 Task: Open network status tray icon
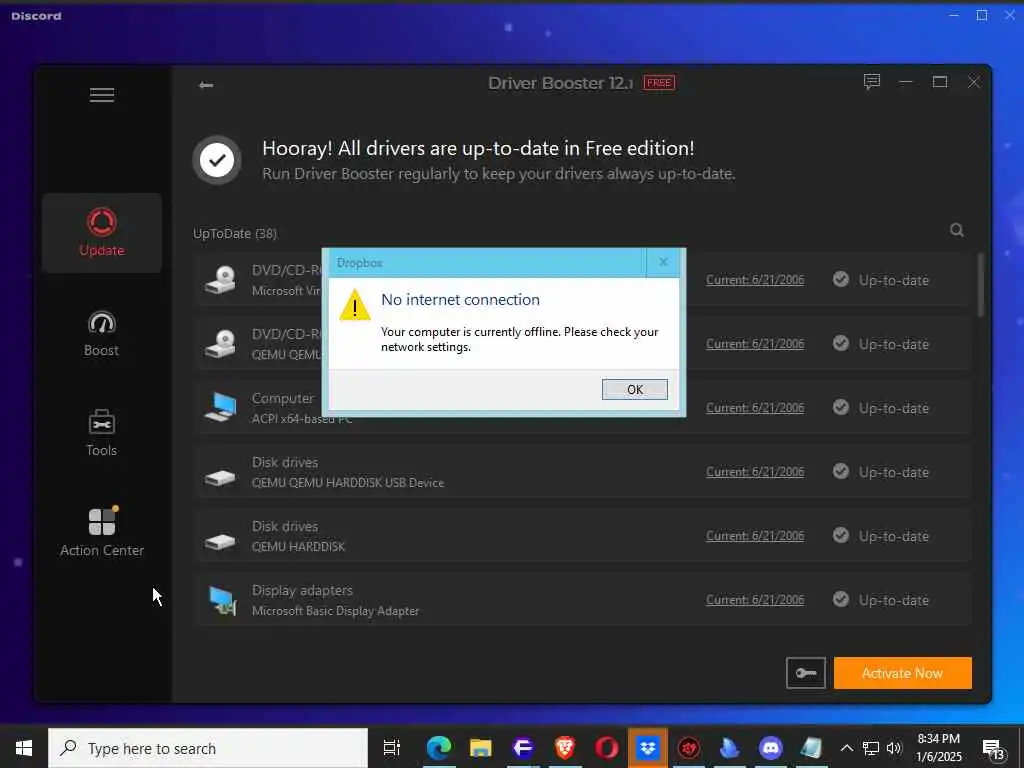[871, 748]
